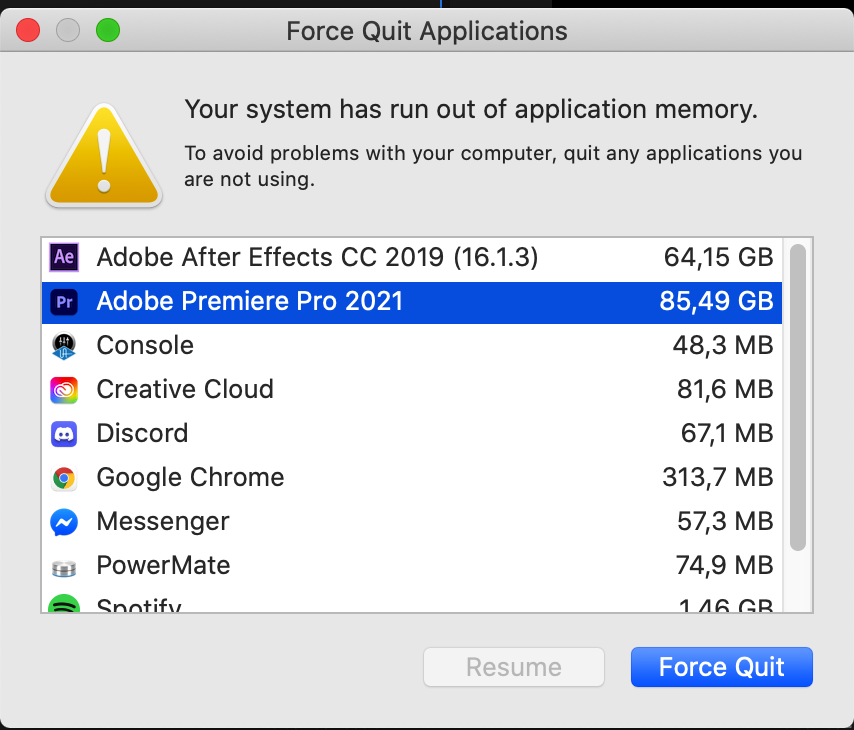Image resolution: width=854 pixels, height=730 pixels.
Task: Click the Creative Cloud icon
Action: point(64,390)
